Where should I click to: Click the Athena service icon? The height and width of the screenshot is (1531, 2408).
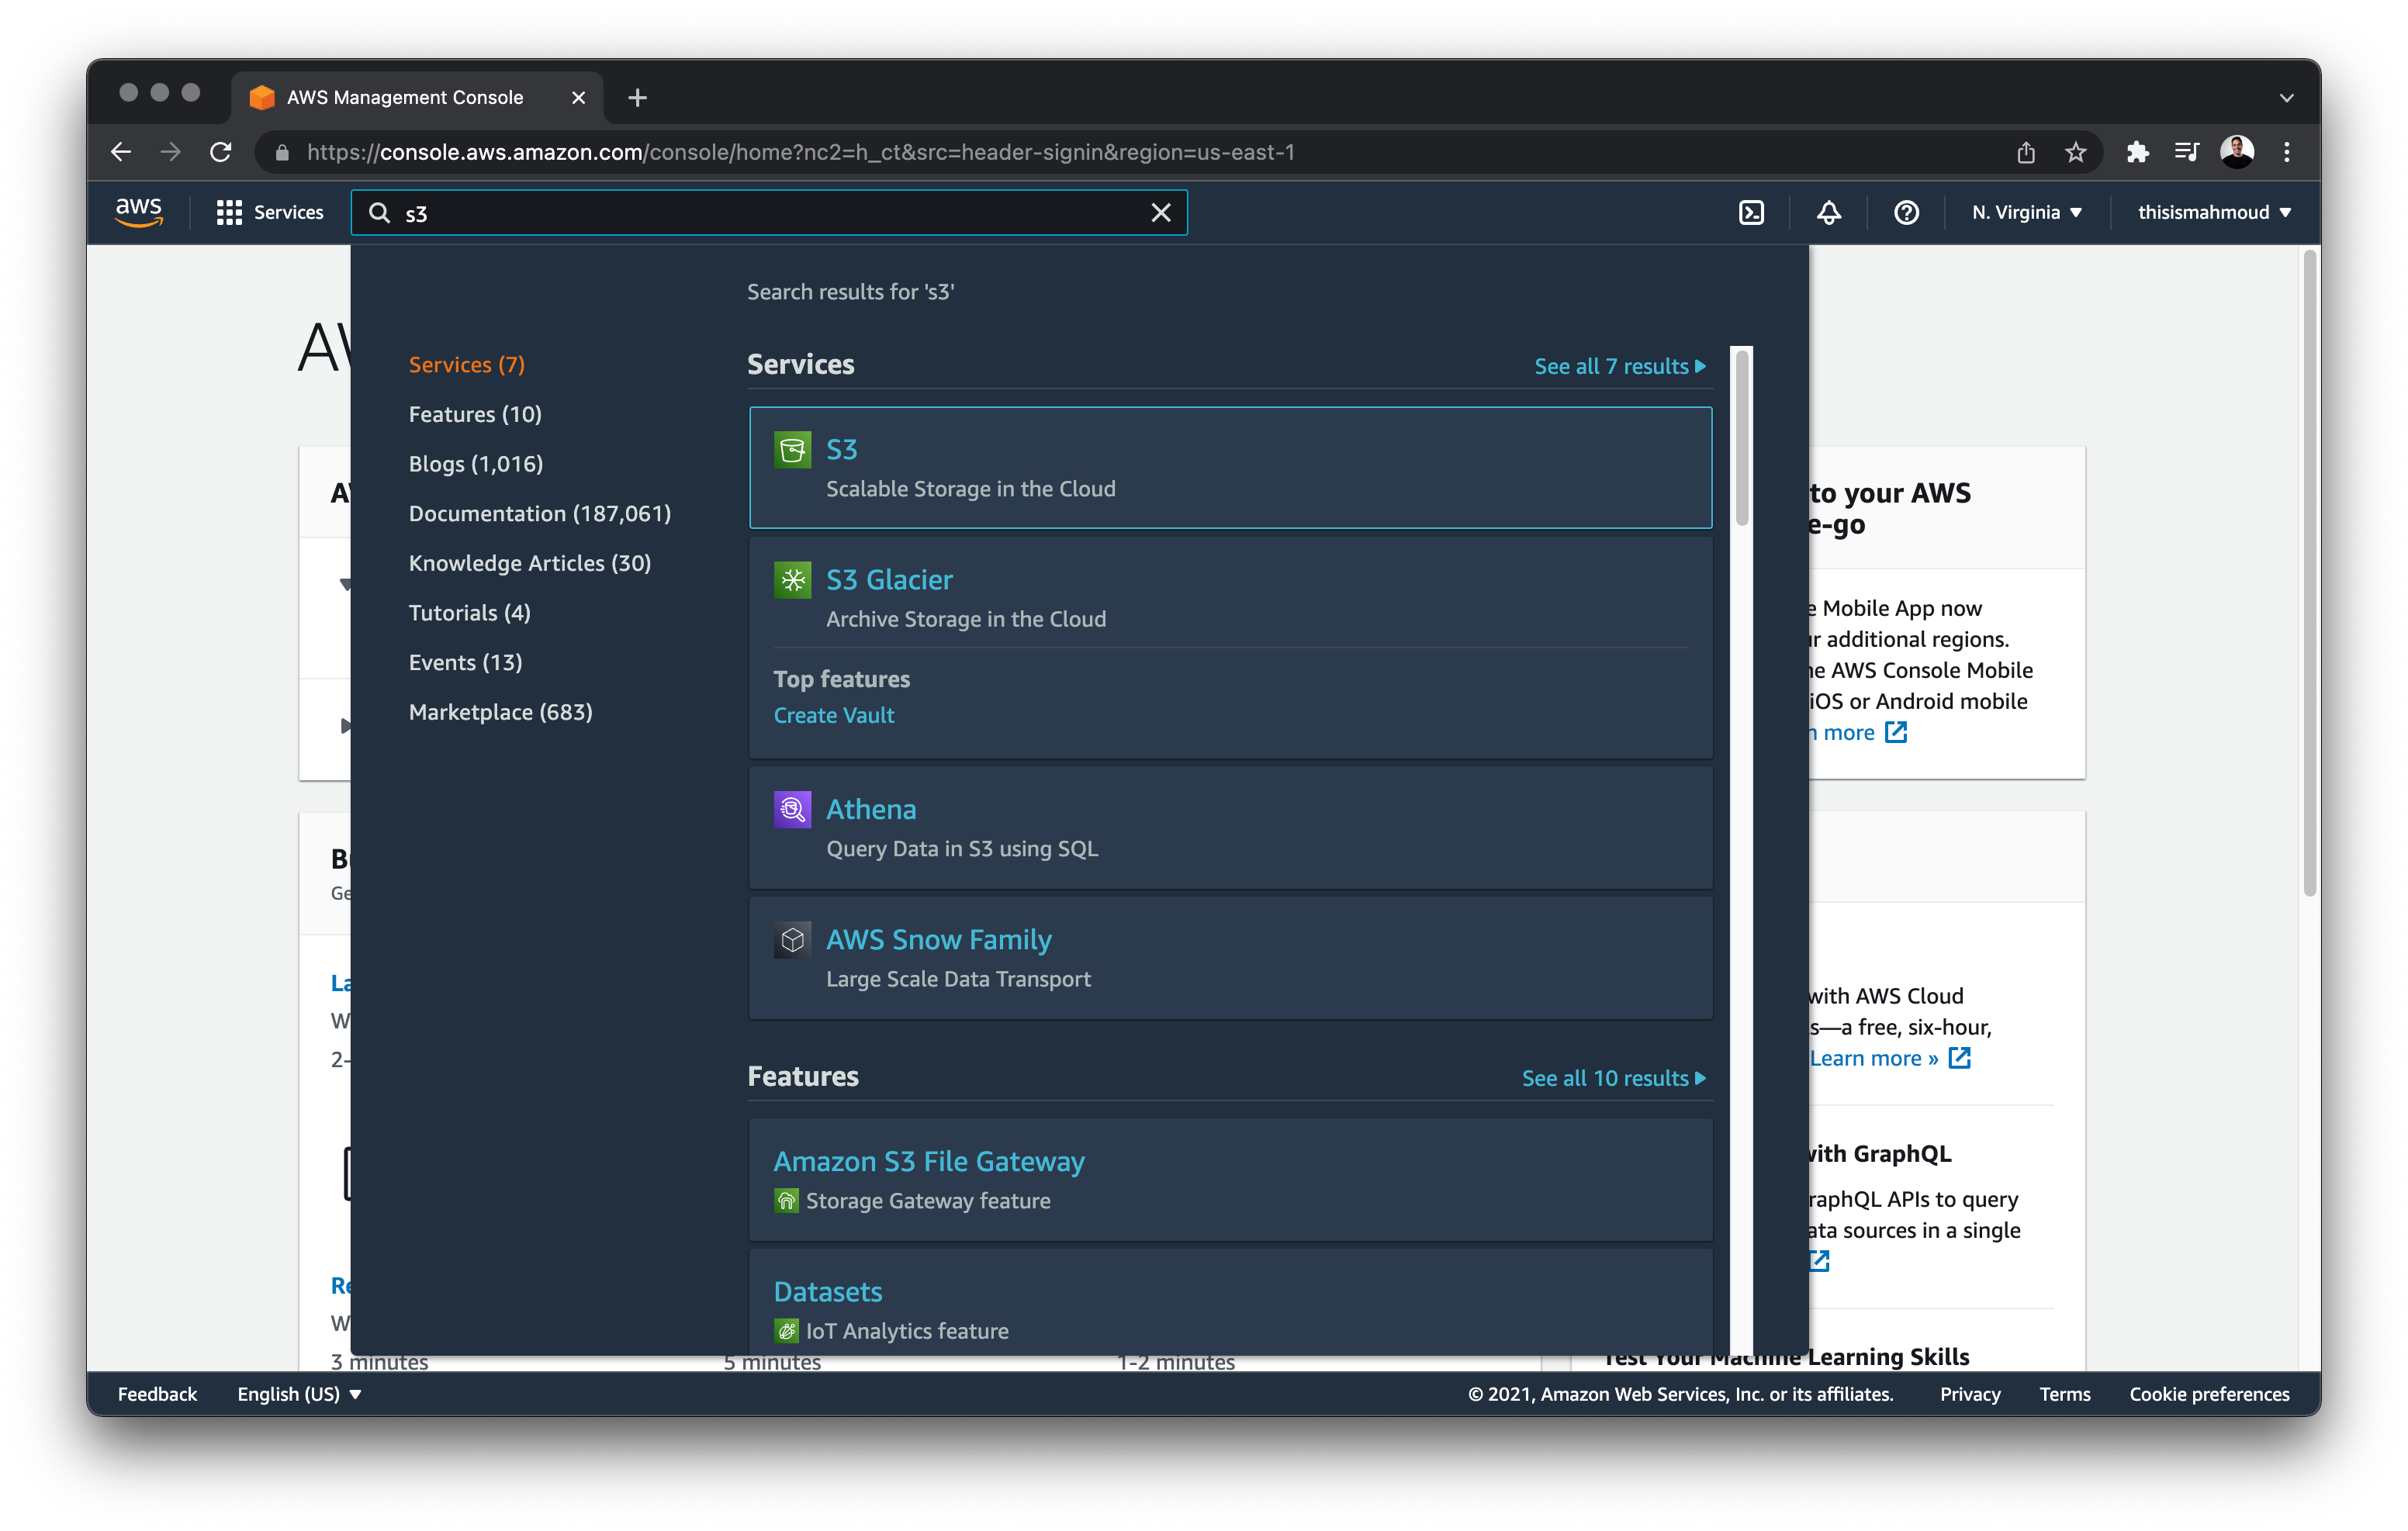792,809
